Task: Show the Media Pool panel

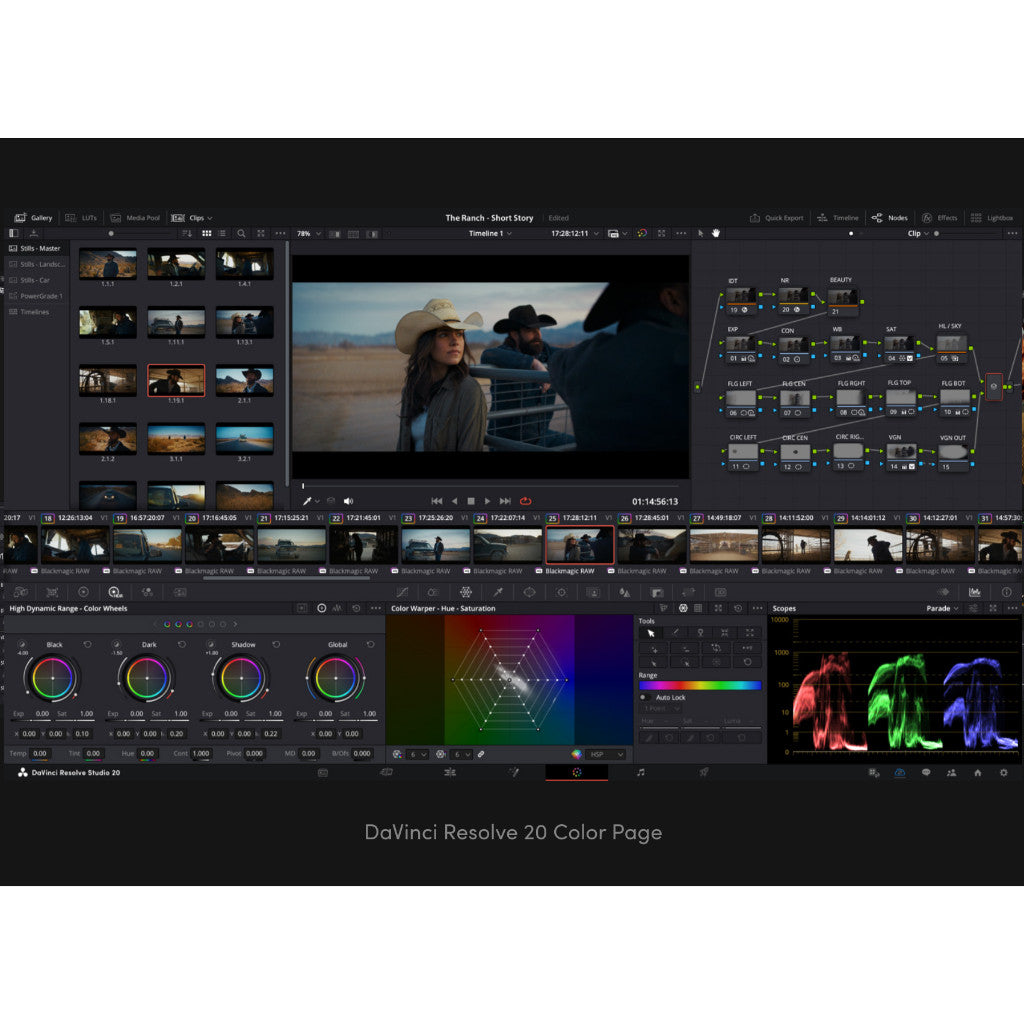Action: click(x=135, y=217)
